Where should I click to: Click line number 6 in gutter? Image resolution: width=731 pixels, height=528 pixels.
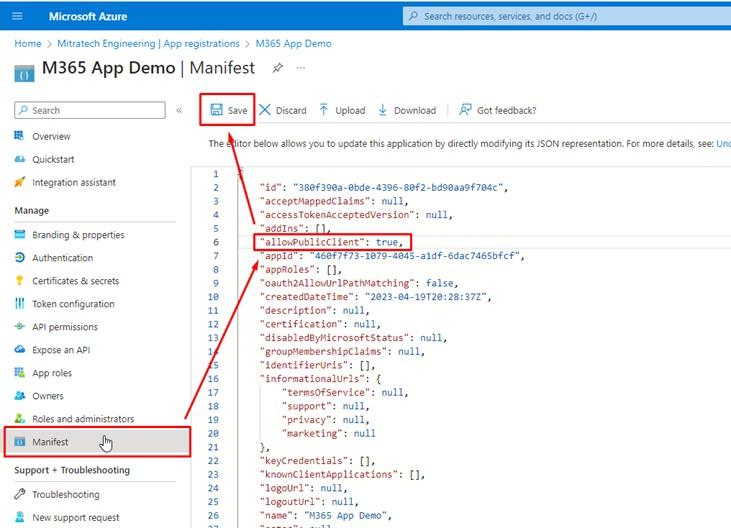[215, 242]
